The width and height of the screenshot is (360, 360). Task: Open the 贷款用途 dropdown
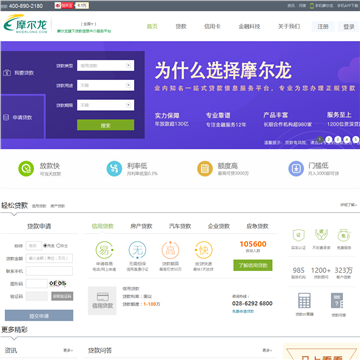[105, 85]
